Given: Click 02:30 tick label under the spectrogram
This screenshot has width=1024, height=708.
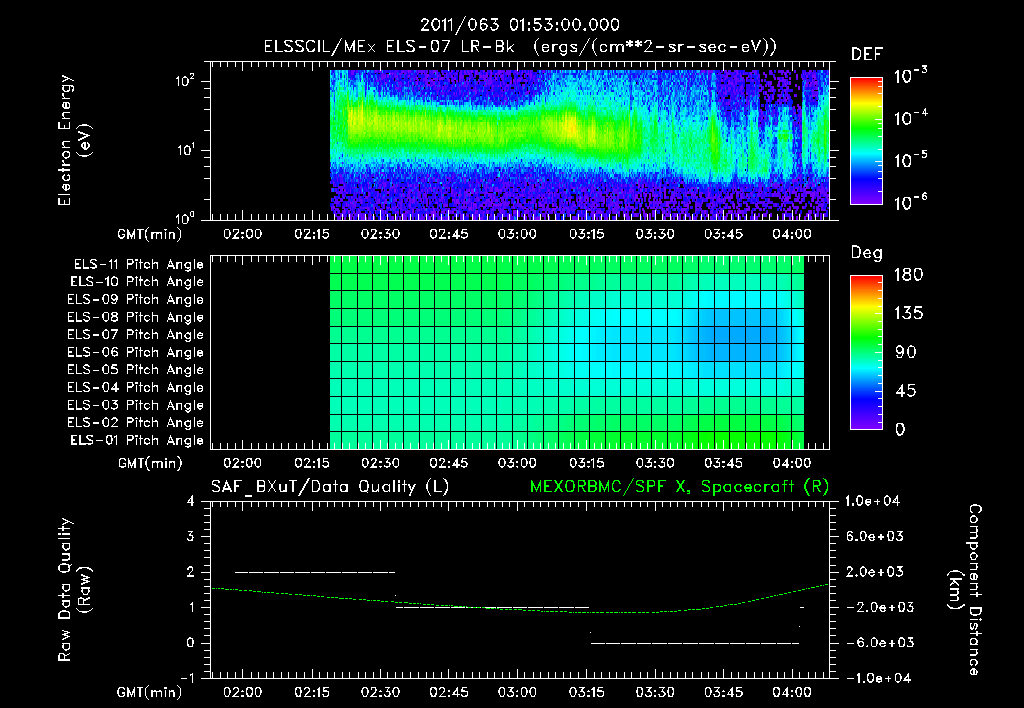Looking at the screenshot, I should coord(380,234).
